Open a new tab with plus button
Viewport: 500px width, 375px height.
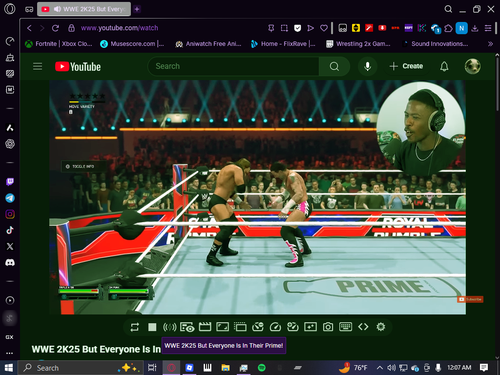click(137, 9)
